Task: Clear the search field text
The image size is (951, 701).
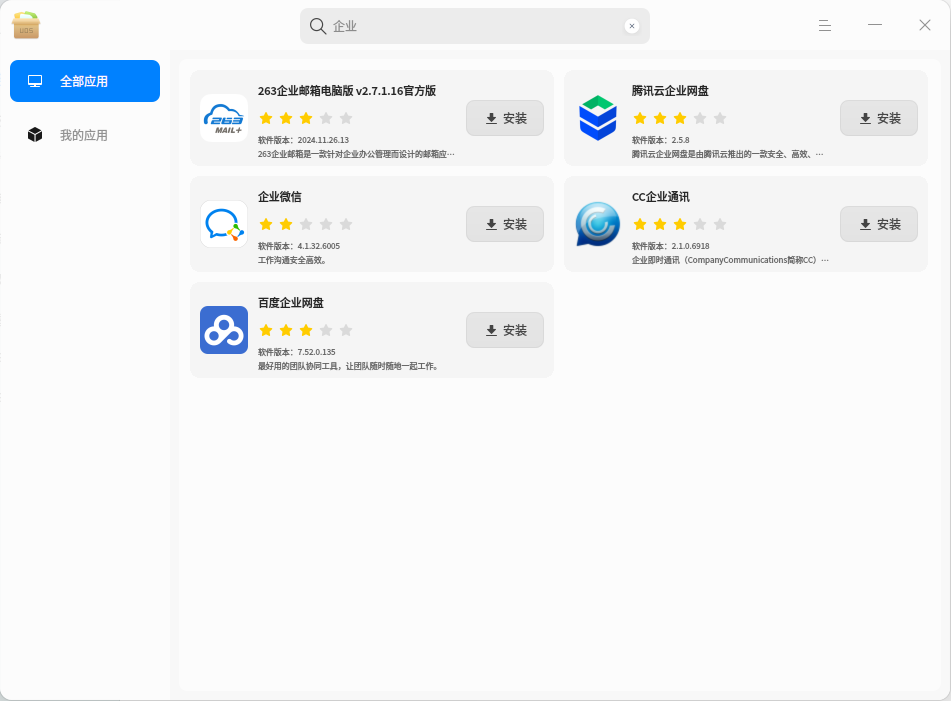Action: [x=632, y=26]
